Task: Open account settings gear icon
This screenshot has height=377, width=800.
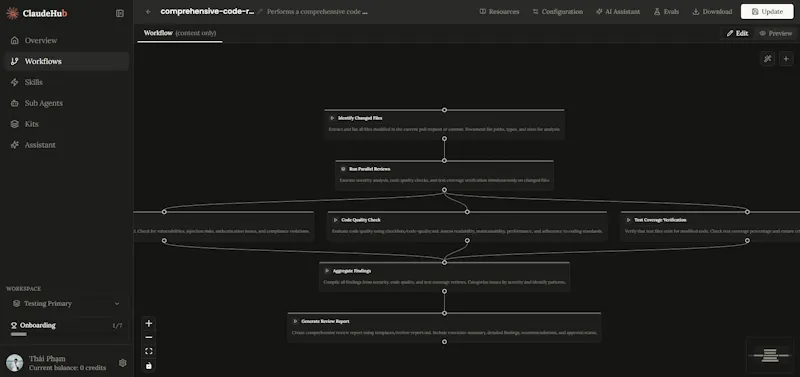Action: pyautogui.click(x=122, y=363)
